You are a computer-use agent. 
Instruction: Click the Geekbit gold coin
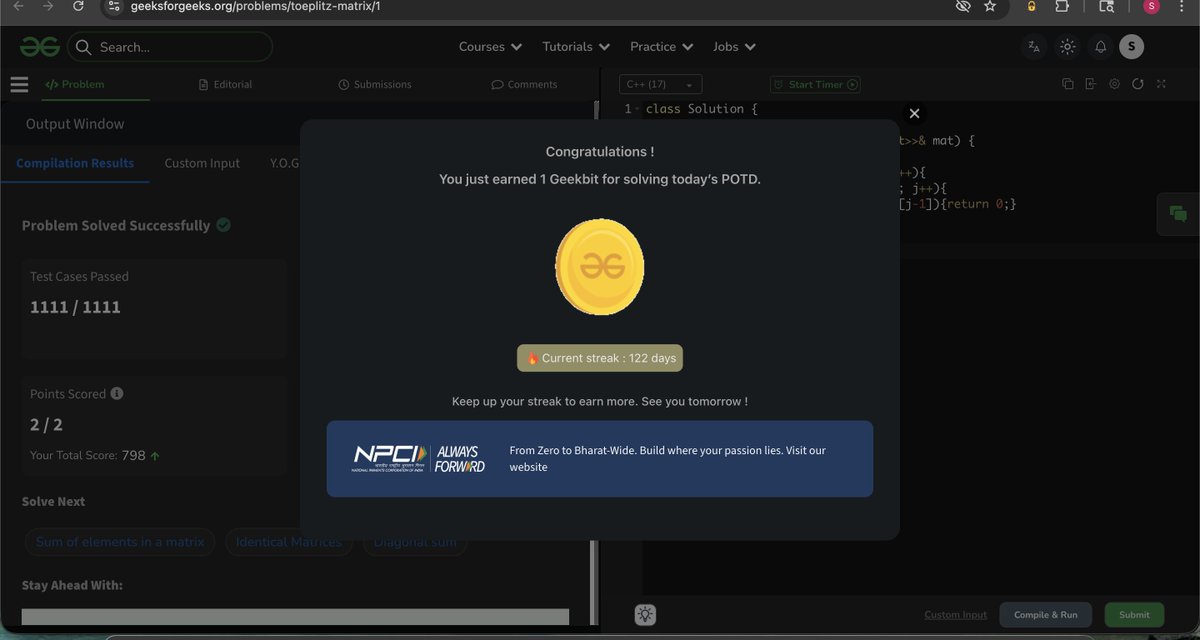[600, 266]
